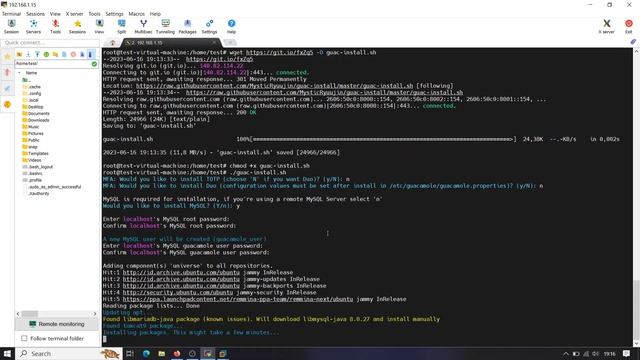Viewport: 640px width, 360px height.
Task: Open Microsoft Edge from the taskbar
Action: [146, 353]
